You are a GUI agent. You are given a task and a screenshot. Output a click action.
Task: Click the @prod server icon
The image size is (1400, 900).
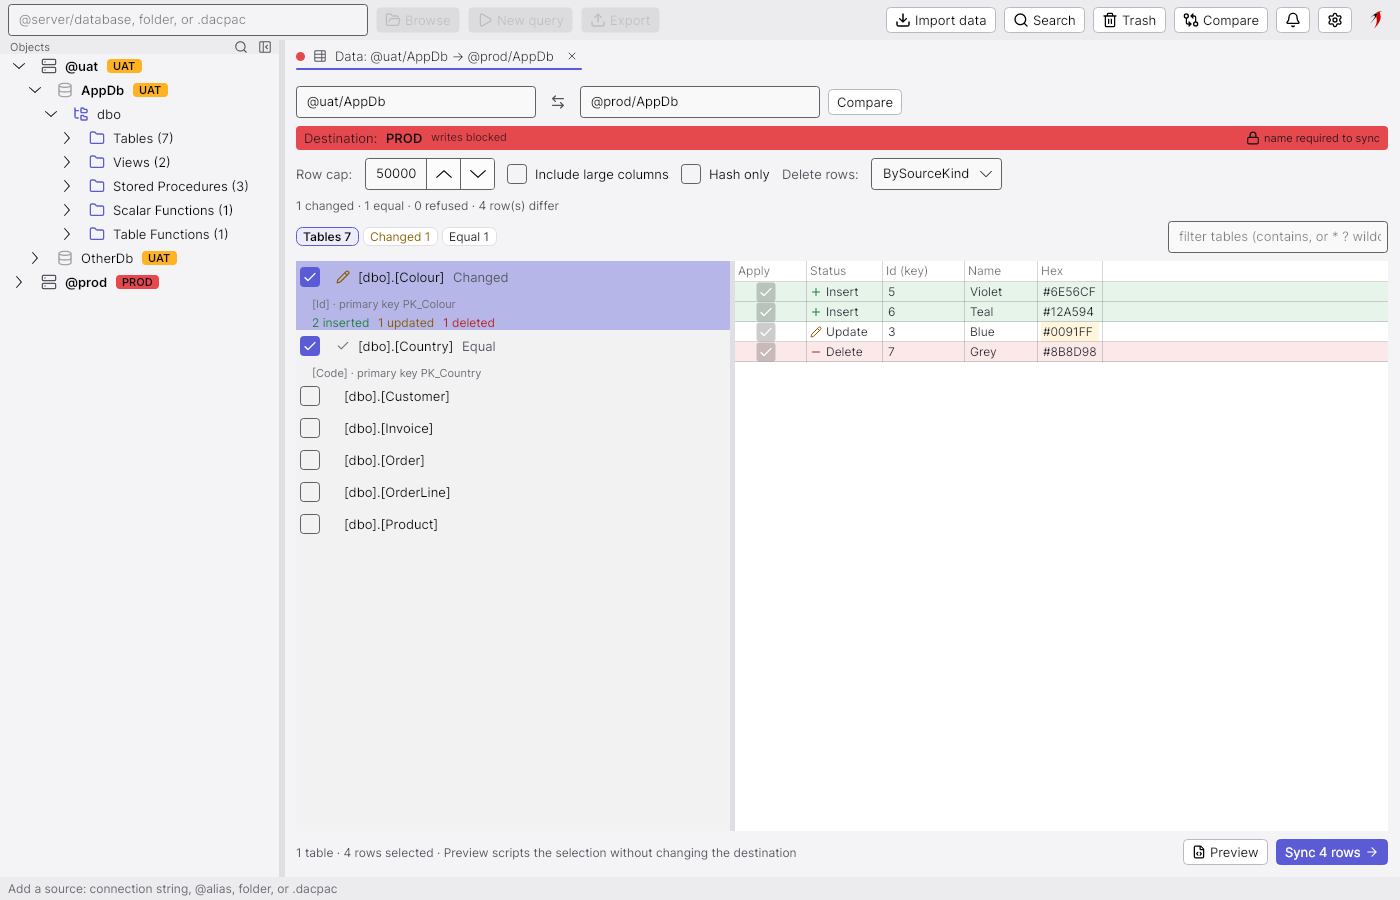(49, 282)
